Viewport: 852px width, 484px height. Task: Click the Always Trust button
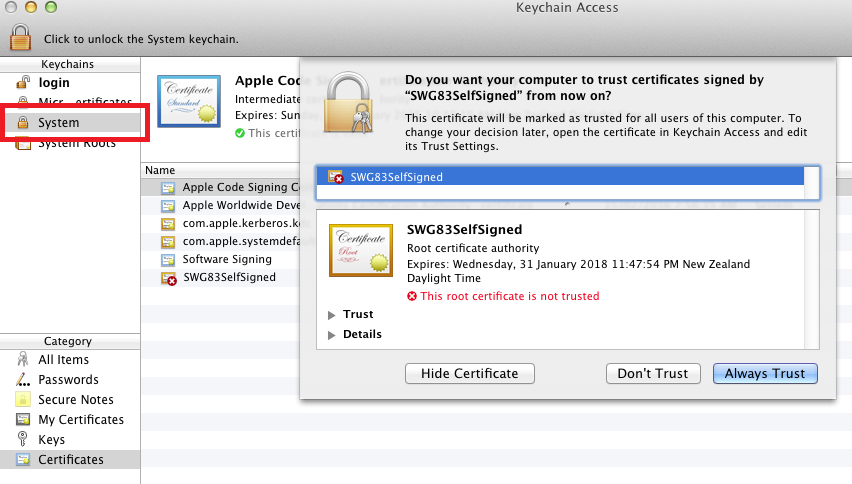[765, 373]
